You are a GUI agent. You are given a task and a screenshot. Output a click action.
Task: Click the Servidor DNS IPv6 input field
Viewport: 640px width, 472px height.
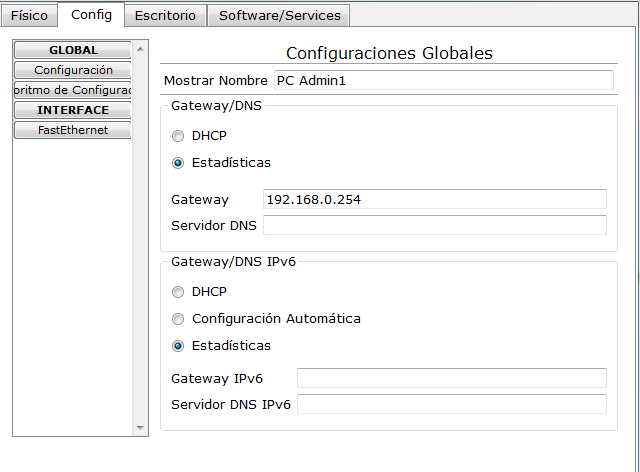(451, 404)
